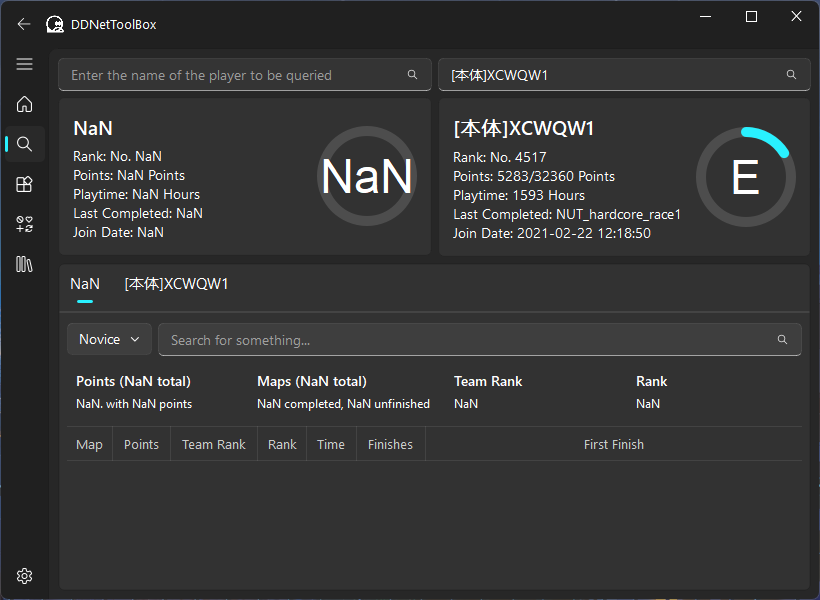This screenshot has width=820, height=600.
Task: Sort by the Points column header
Action: 141,444
